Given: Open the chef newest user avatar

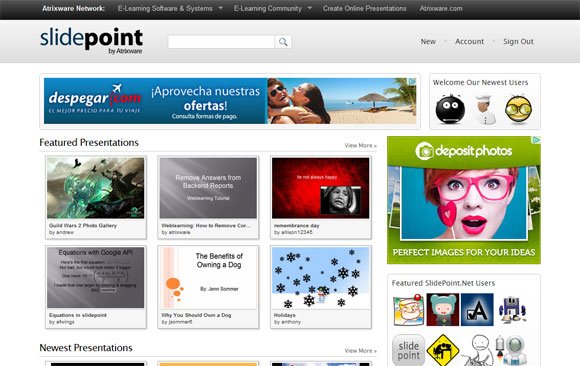Looking at the screenshot, I should [484, 110].
